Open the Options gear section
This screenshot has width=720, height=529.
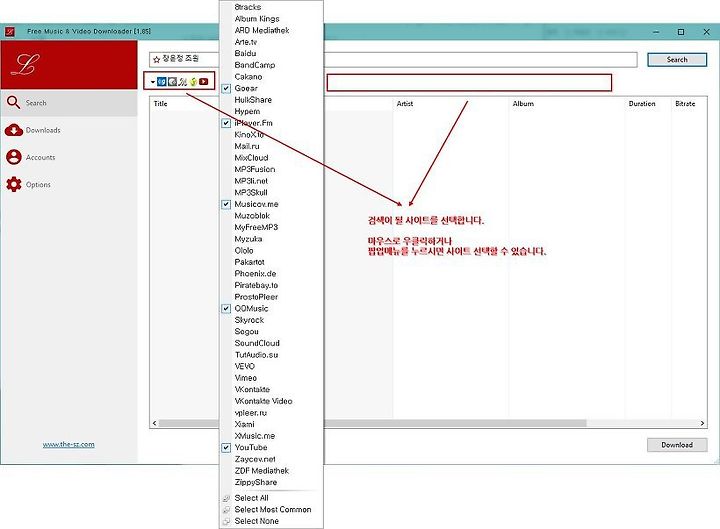[x=69, y=184]
